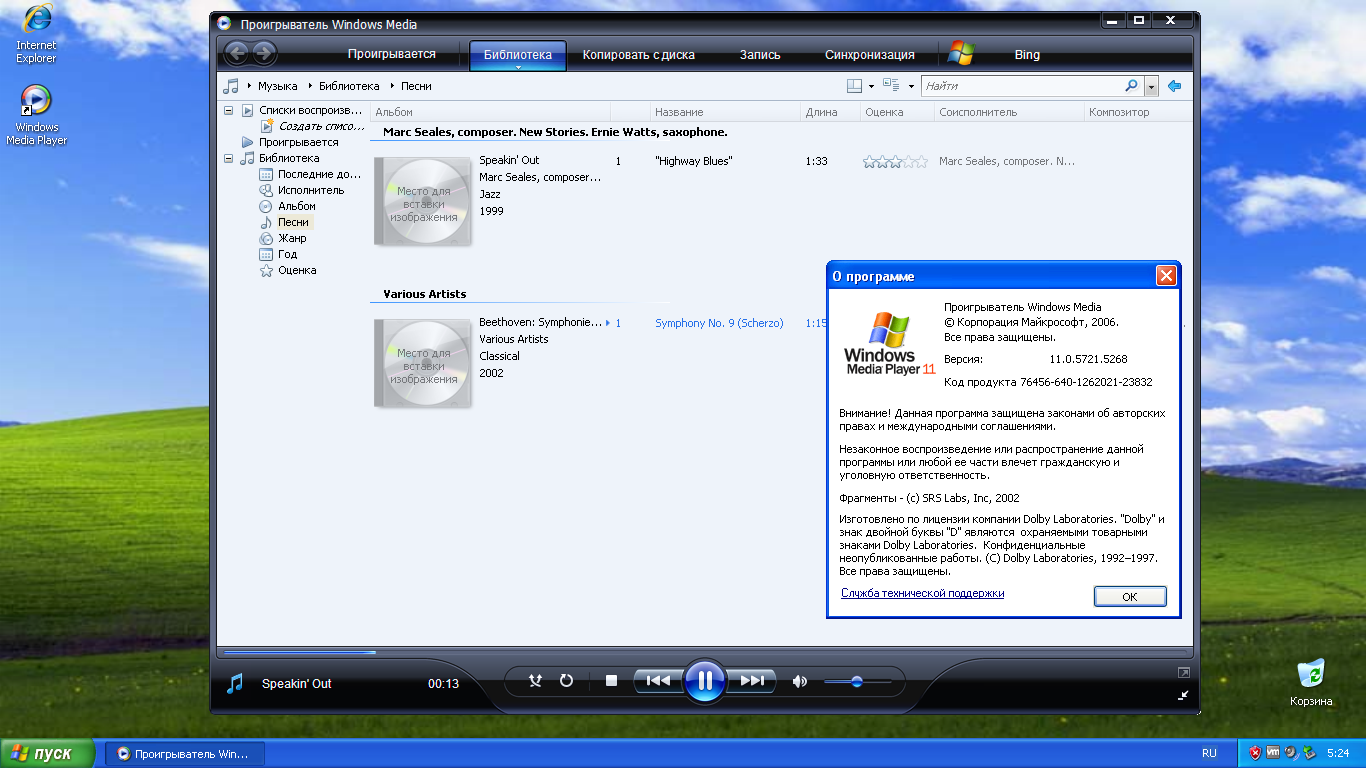The image size is (1366, 768).
Task: Toggle shuffle mode
Action: (x=535, y=681)
